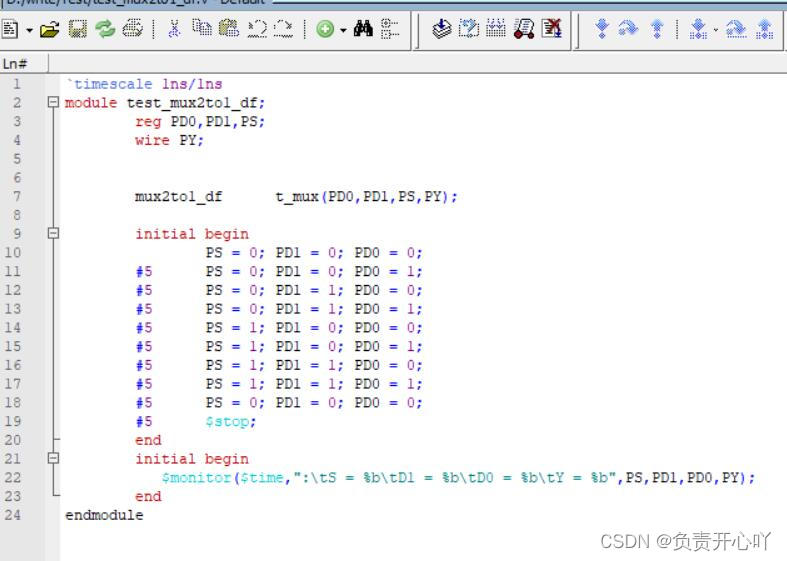The width and height of the screenshot is (787, 561).
Task: Click the 'module' keyword on line 2
Action: coord(91,103)
